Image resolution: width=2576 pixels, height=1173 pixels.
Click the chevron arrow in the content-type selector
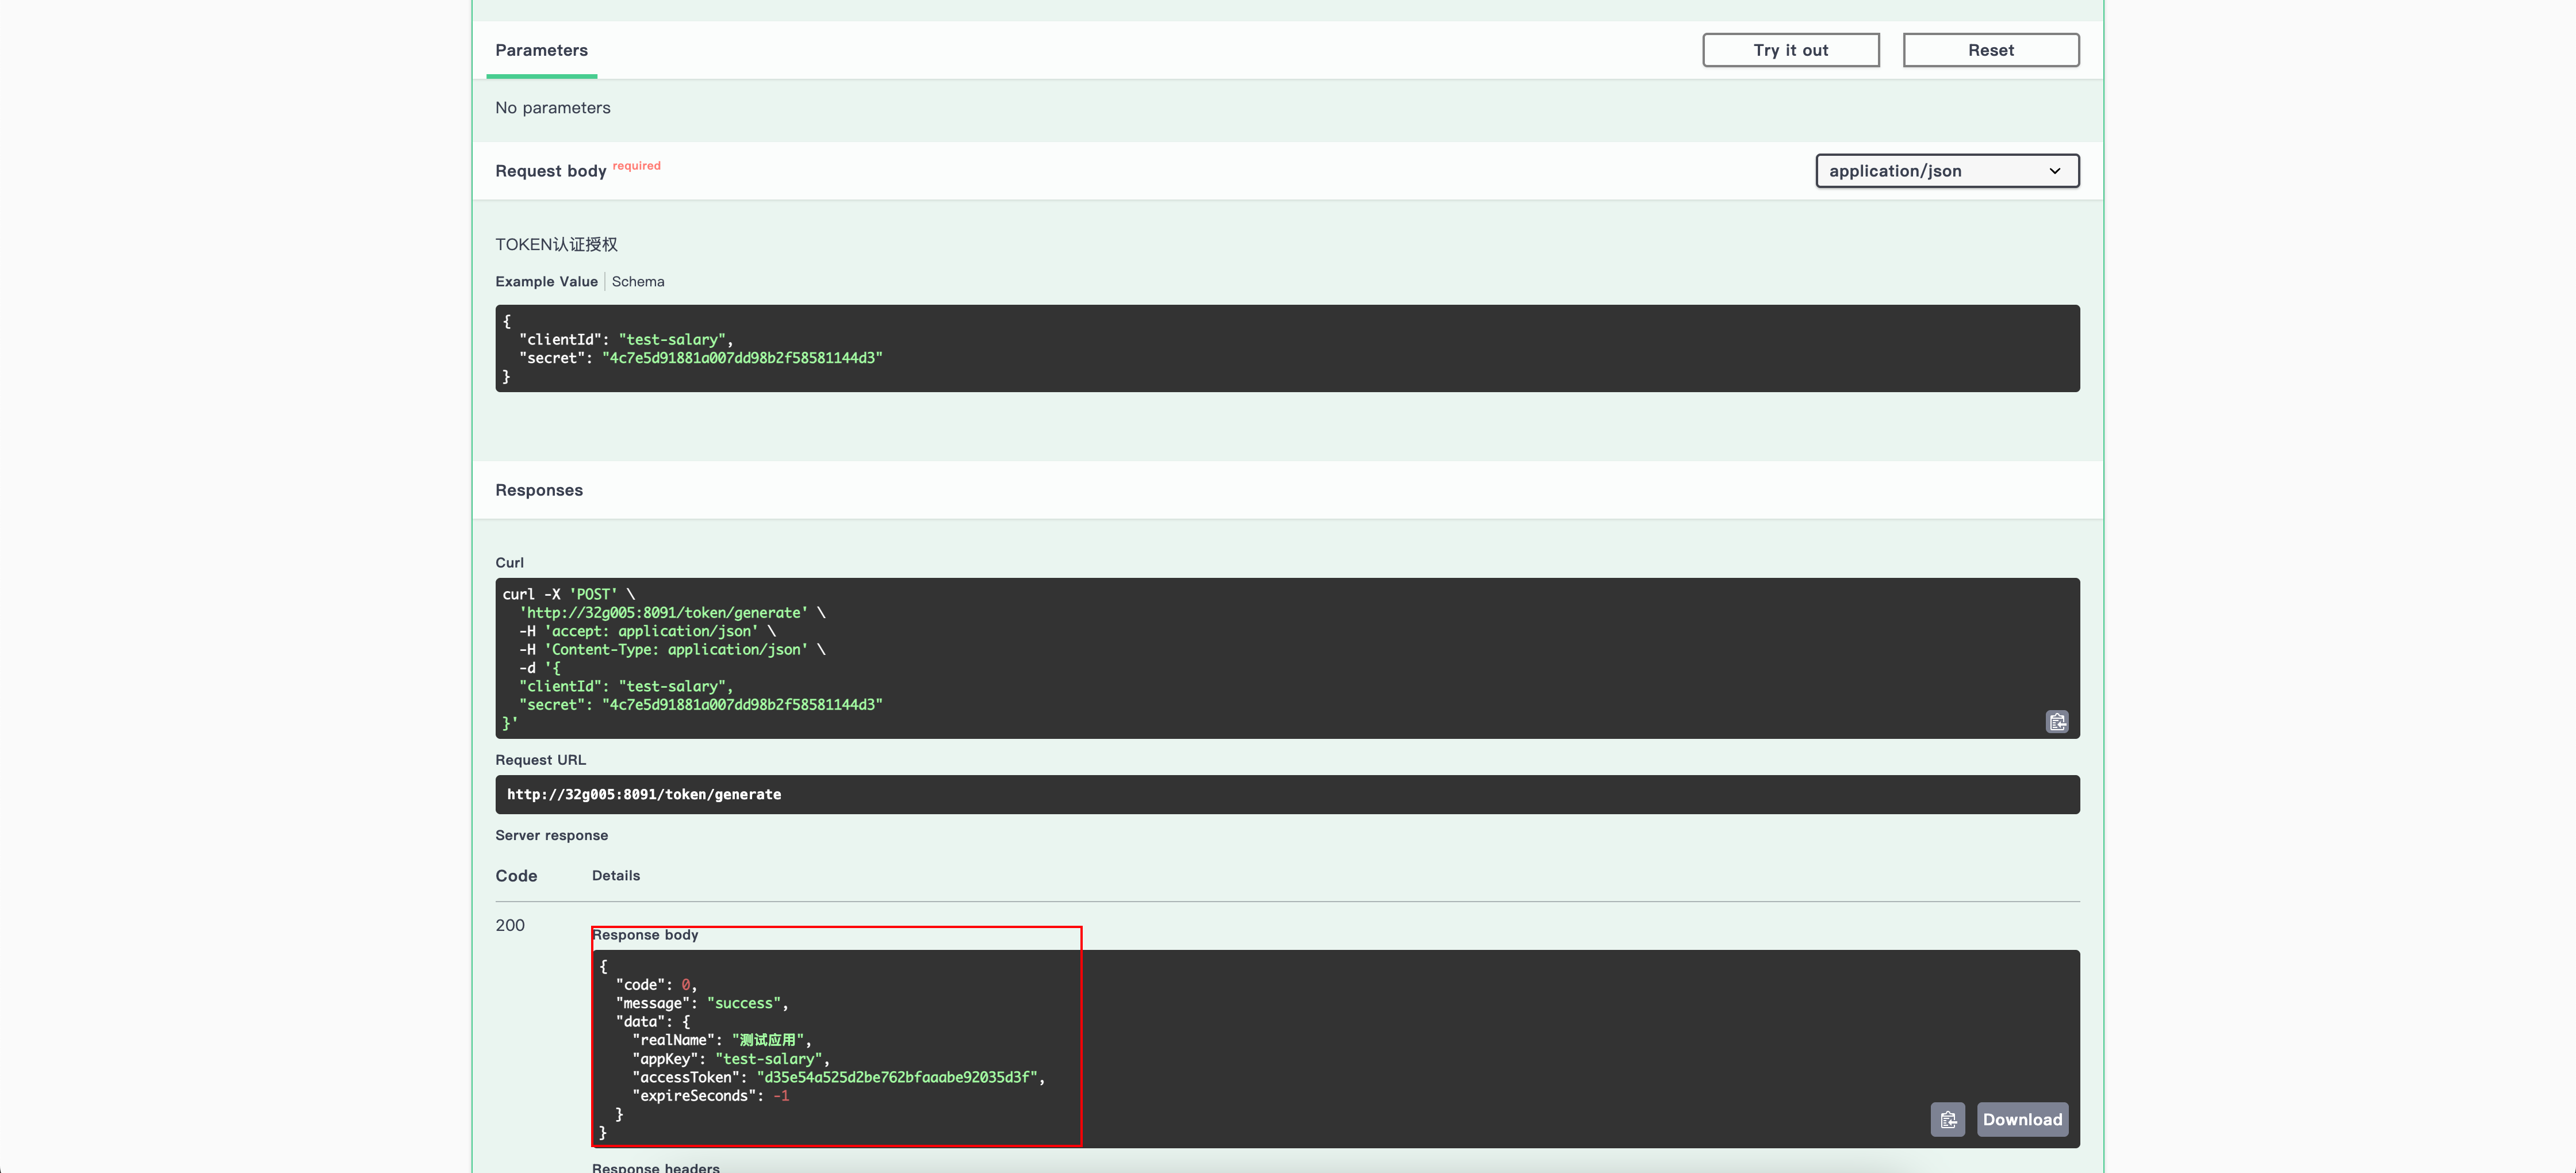tap(2054, 171)
